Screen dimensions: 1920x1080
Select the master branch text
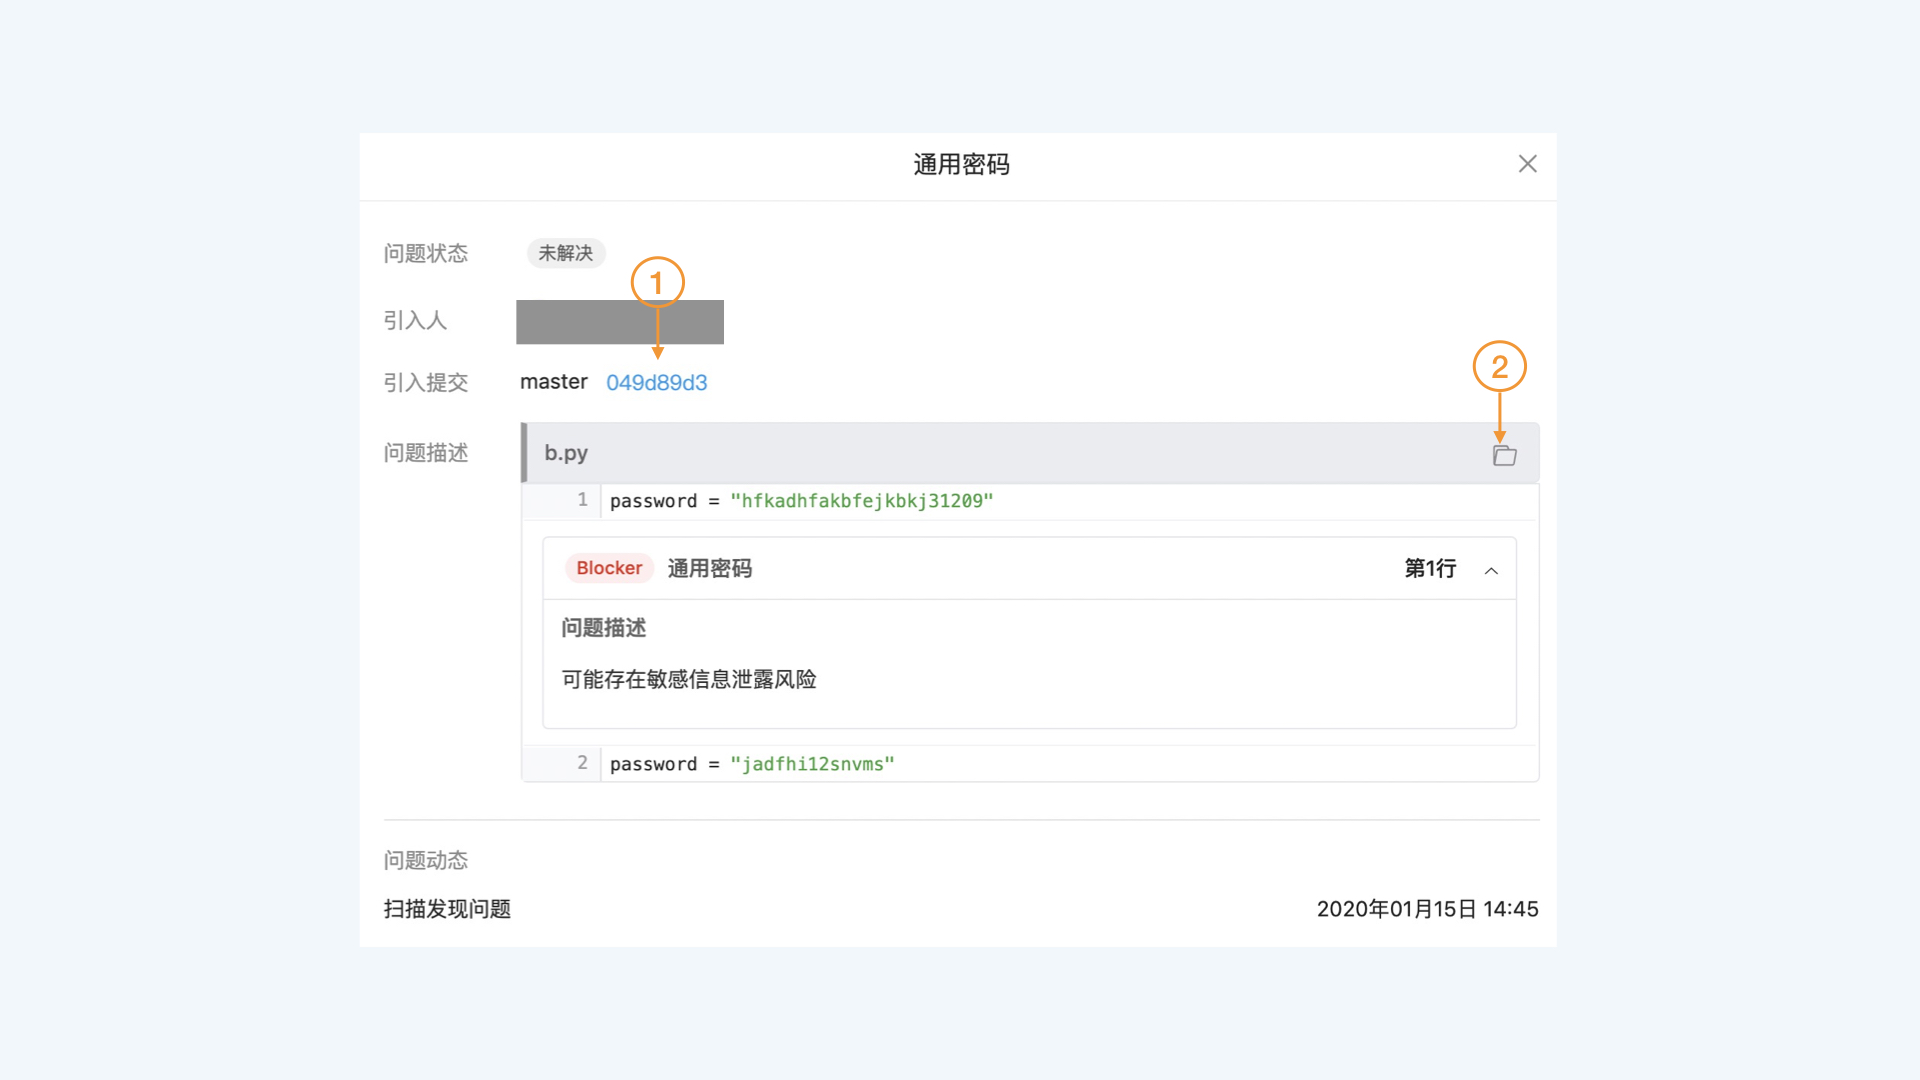(554, 382)
